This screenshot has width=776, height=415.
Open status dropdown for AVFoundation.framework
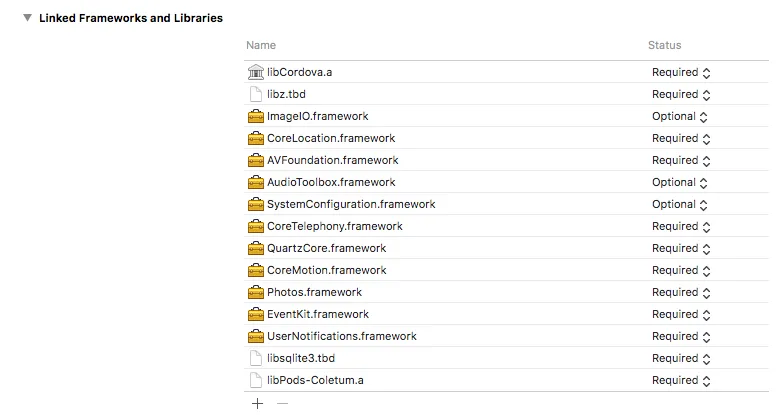click(x=681, y=161)
